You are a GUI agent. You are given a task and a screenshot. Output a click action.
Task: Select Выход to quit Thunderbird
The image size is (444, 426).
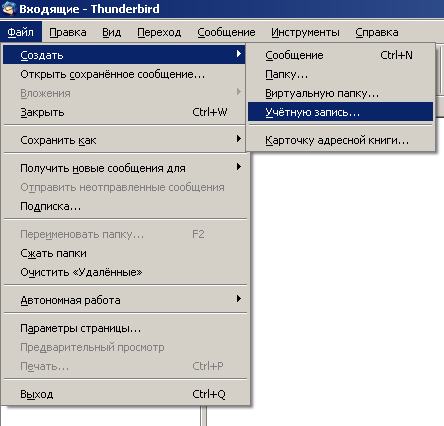click(125, 394)
